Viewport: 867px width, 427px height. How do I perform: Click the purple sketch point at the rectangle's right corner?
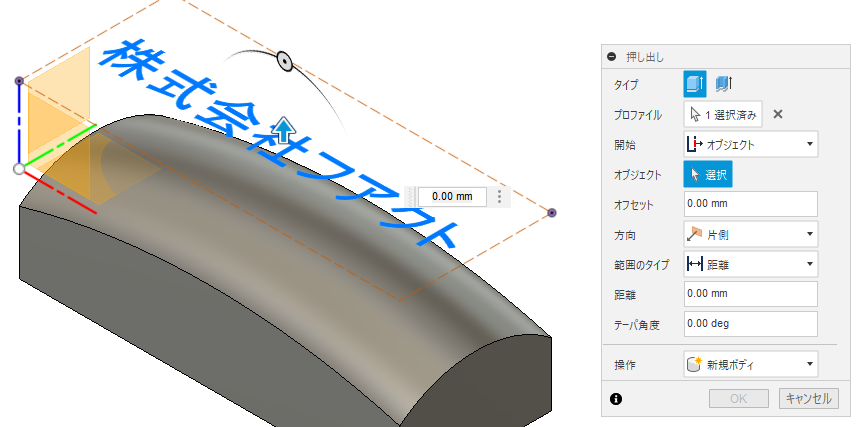[551, 213]
